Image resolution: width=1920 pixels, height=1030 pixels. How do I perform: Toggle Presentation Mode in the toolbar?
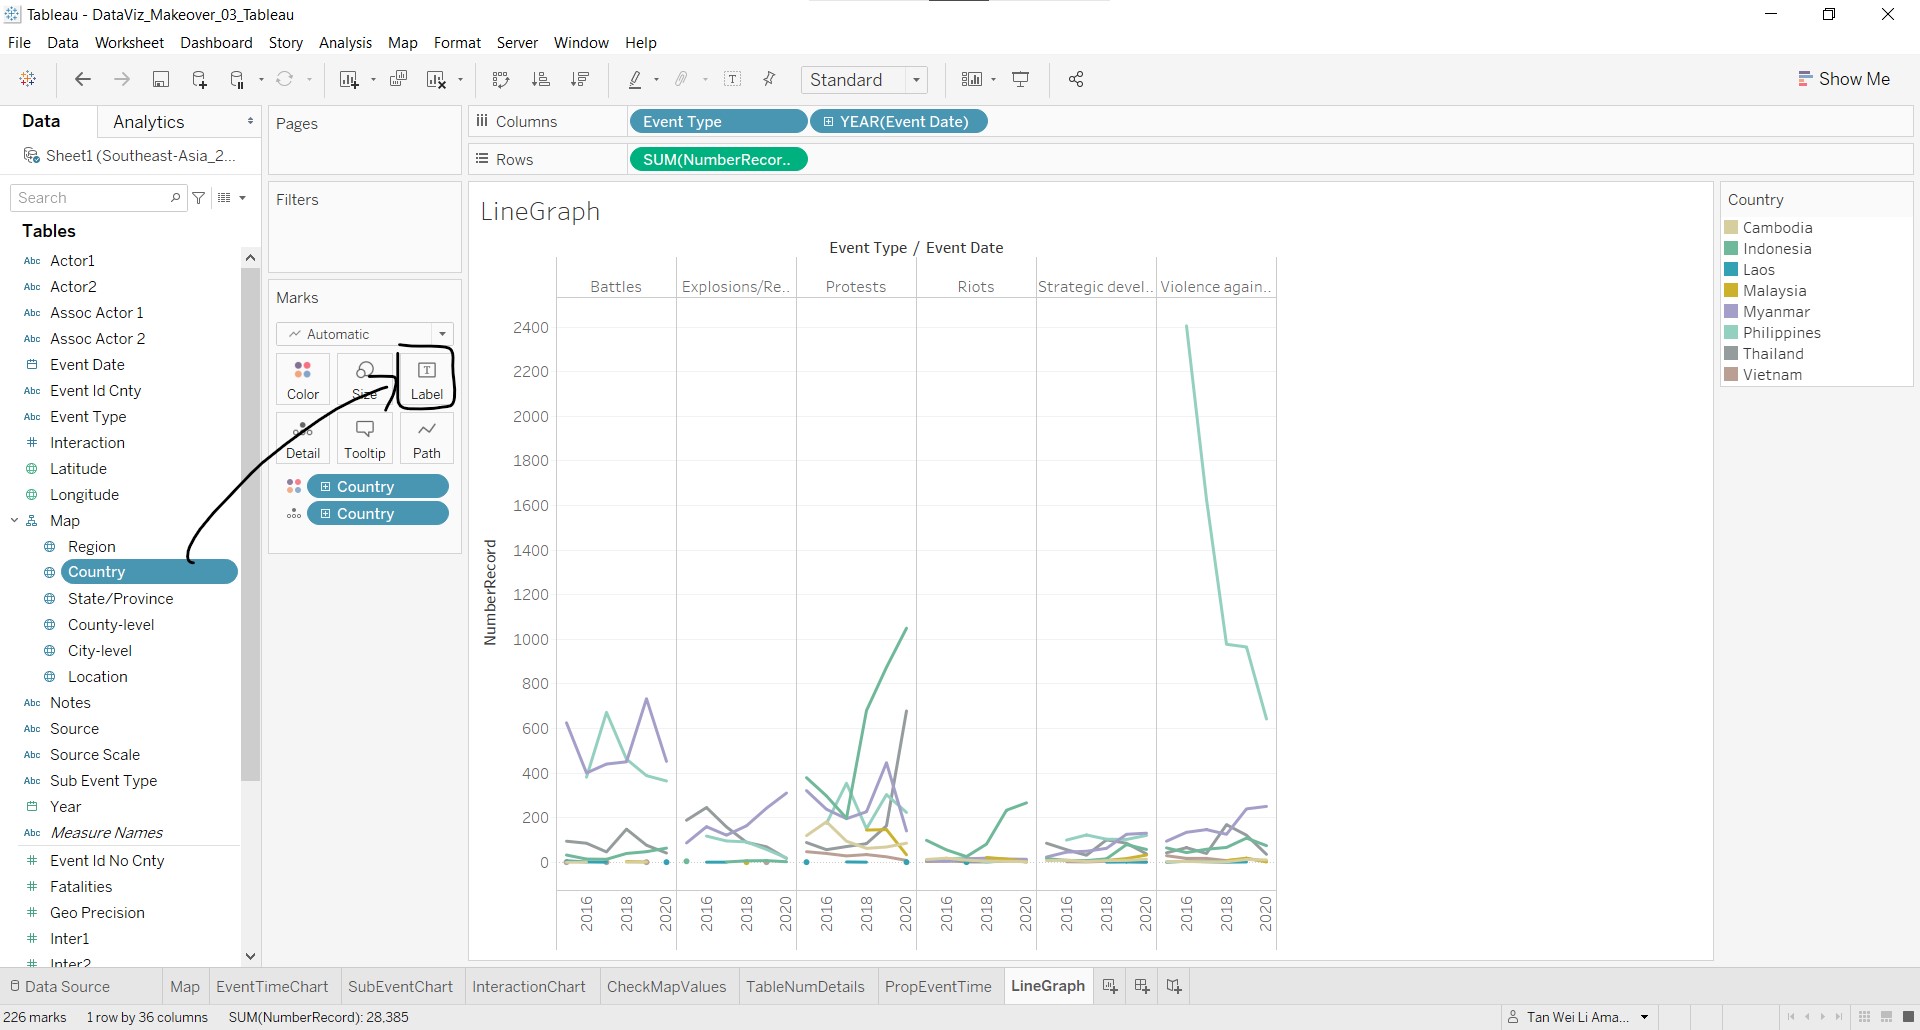[1021, 80]
